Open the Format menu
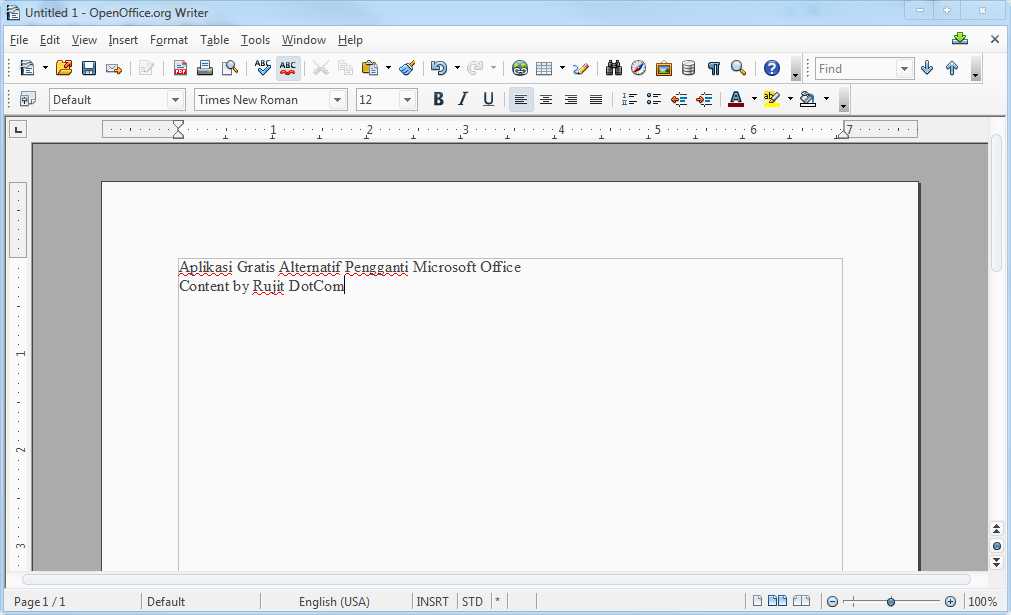The image size is (1011, 615). [169, 40]
